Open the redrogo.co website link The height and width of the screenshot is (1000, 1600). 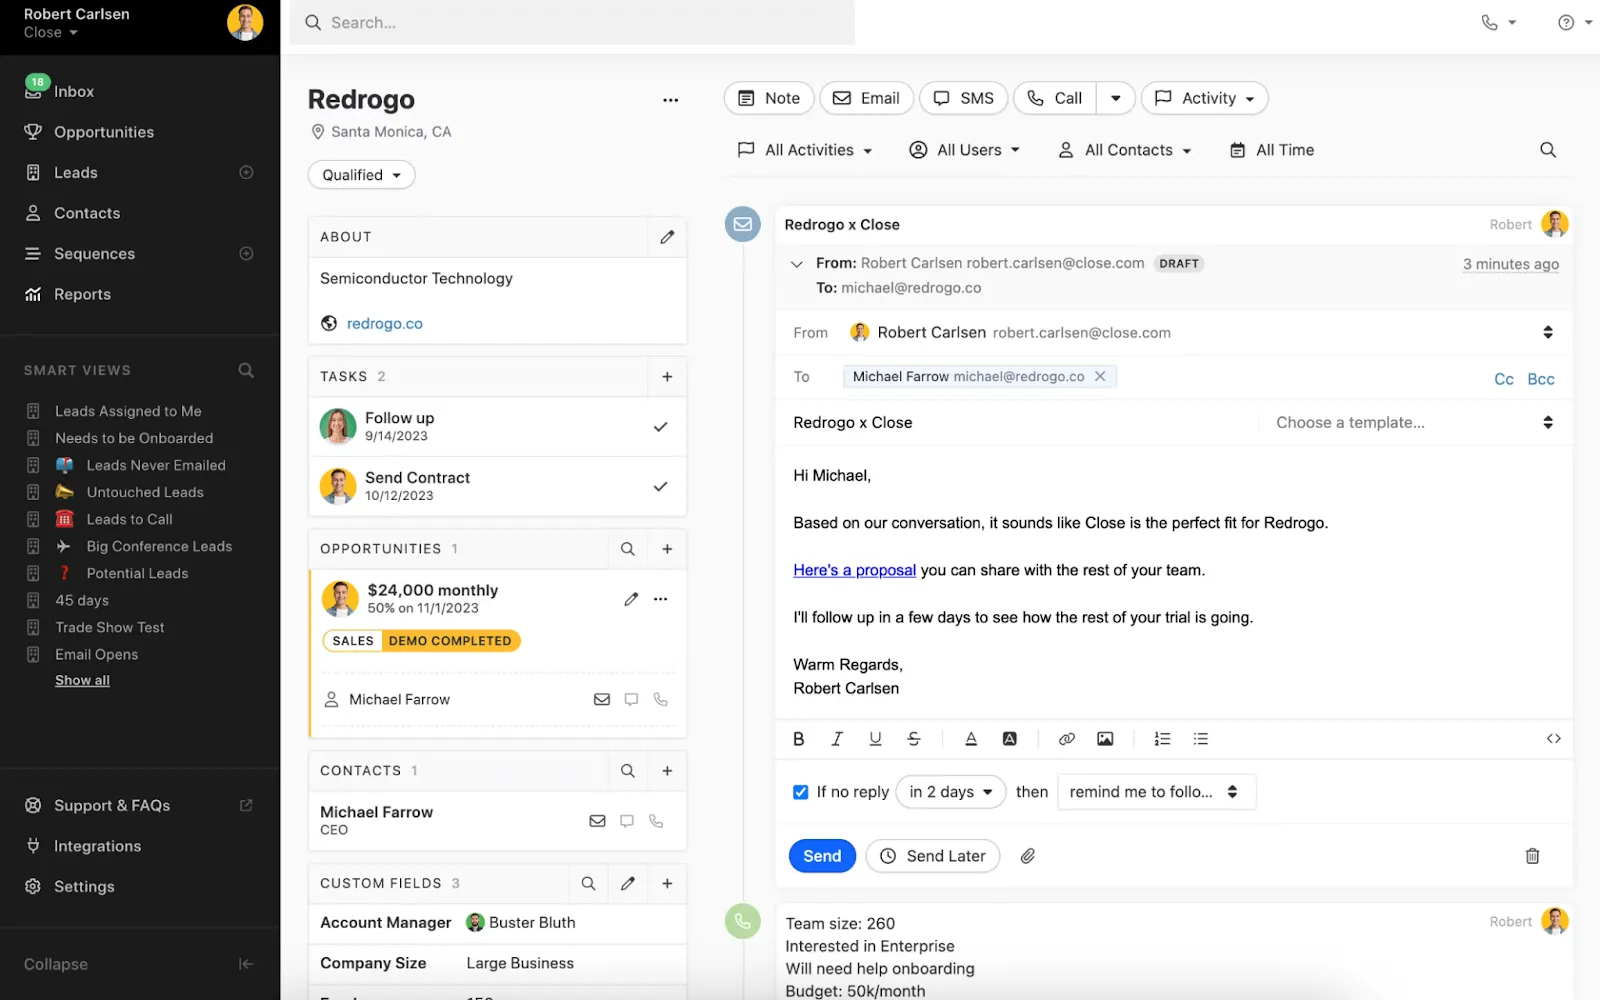[x=384, y=324]
